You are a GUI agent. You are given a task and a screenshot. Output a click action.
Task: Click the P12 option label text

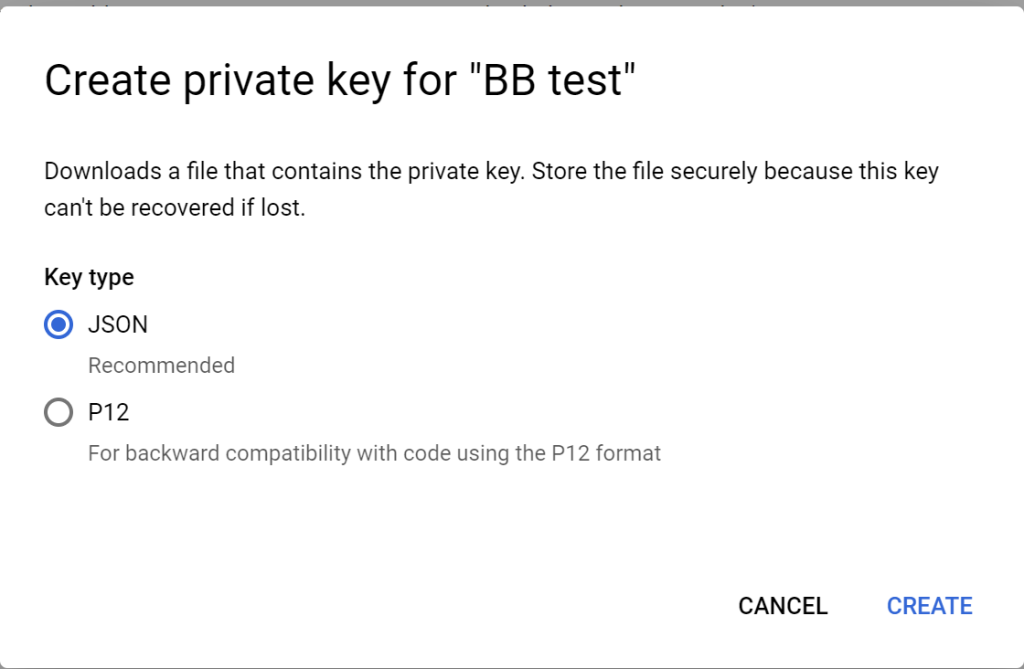pos(109,412)
